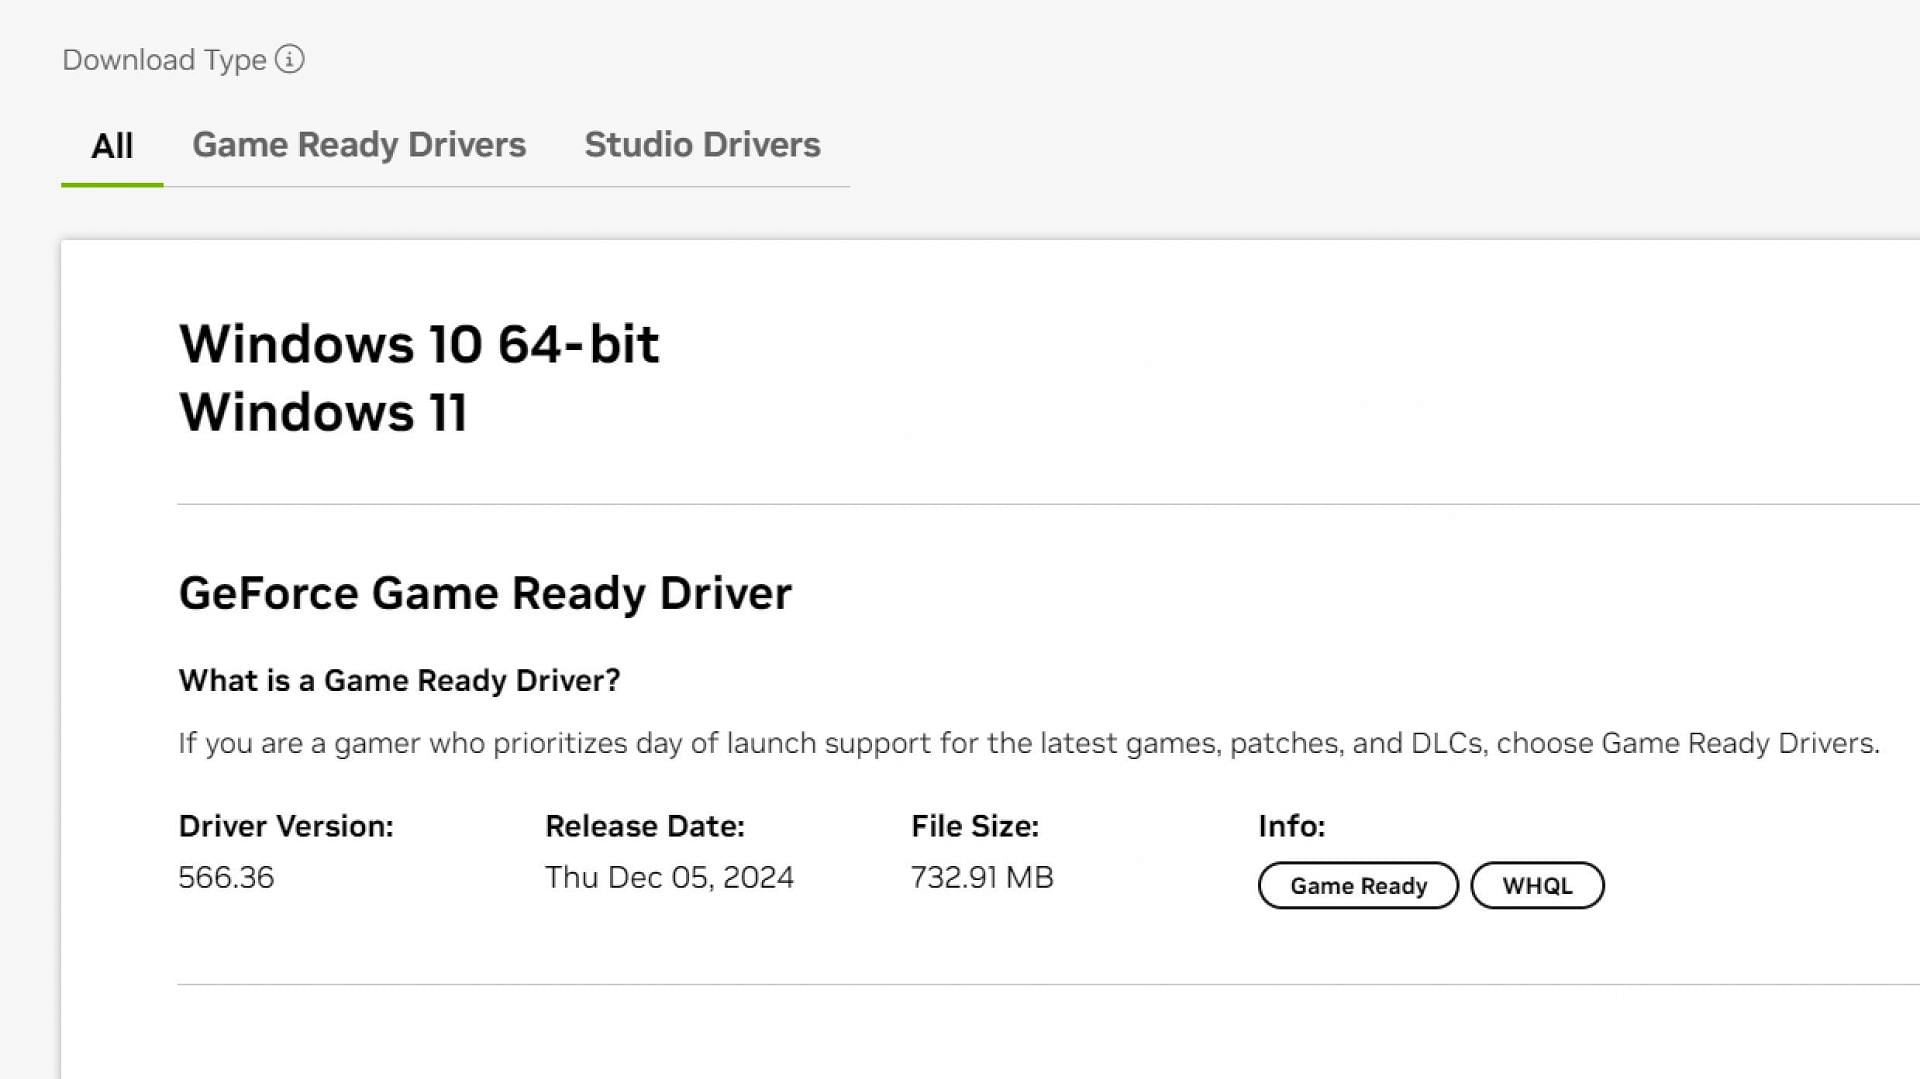Click the GeForce Game Ready Driver heading

click(485, 594)
